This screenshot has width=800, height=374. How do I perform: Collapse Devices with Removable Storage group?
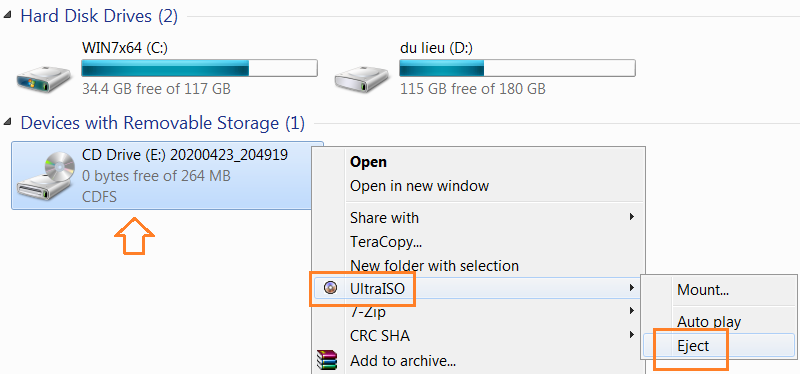click(7, 122)
